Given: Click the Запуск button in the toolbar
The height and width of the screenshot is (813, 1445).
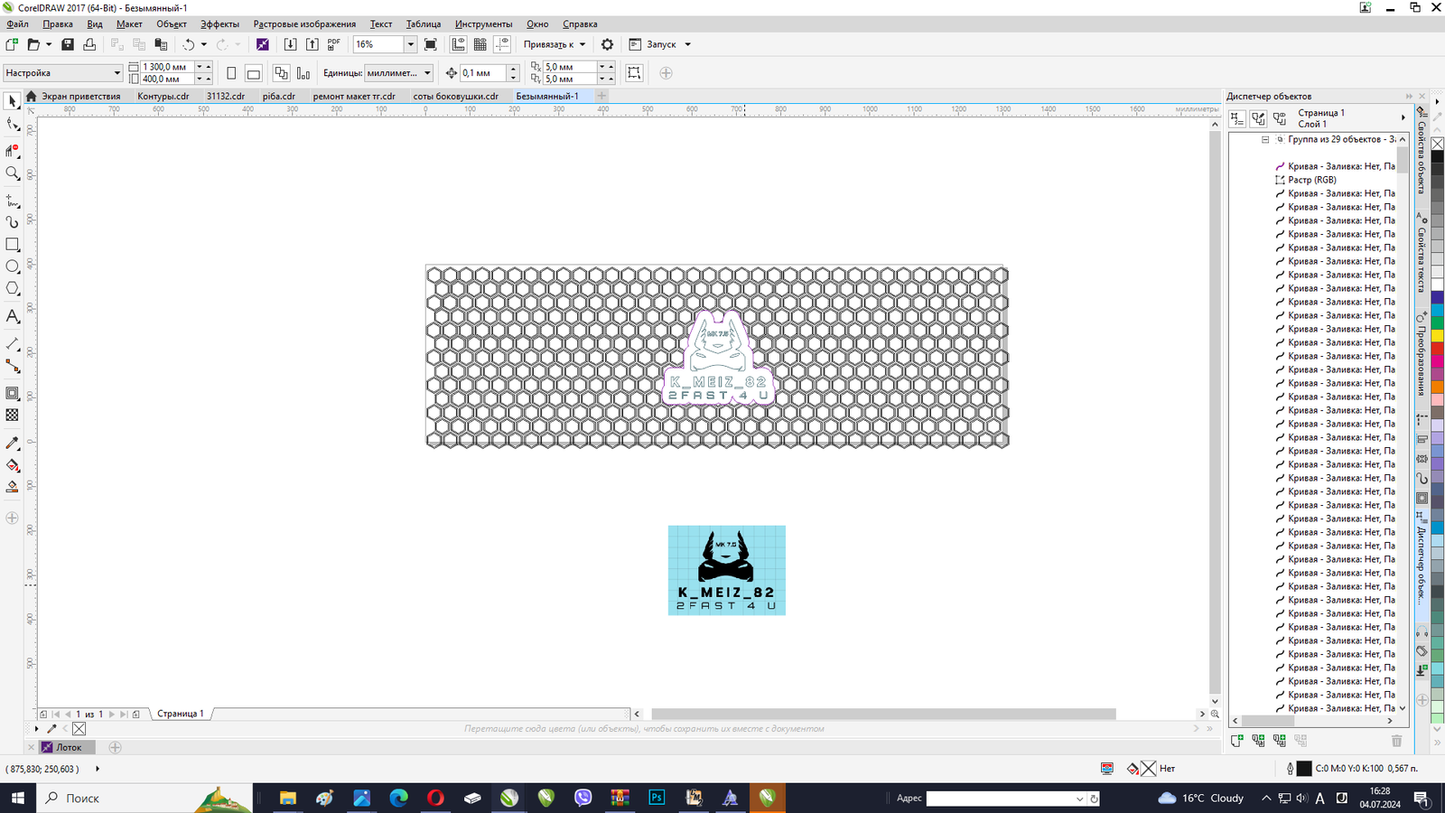Looking at the screenshot, I should [x=655, y=44].
